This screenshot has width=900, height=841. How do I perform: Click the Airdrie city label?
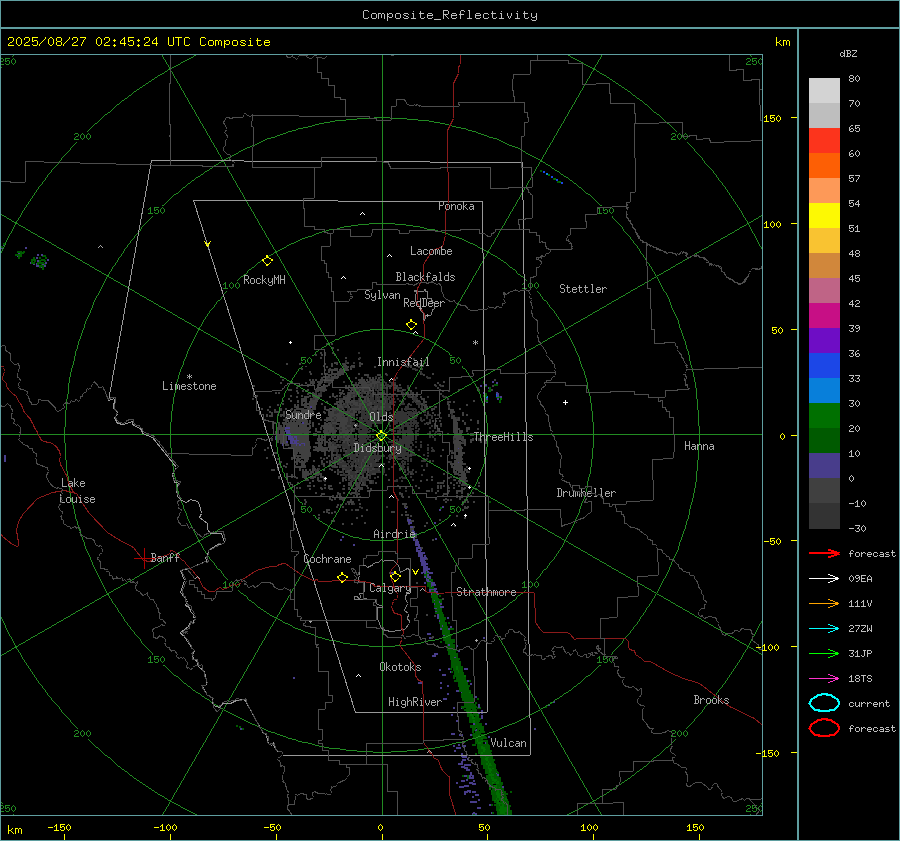(394, 534)
